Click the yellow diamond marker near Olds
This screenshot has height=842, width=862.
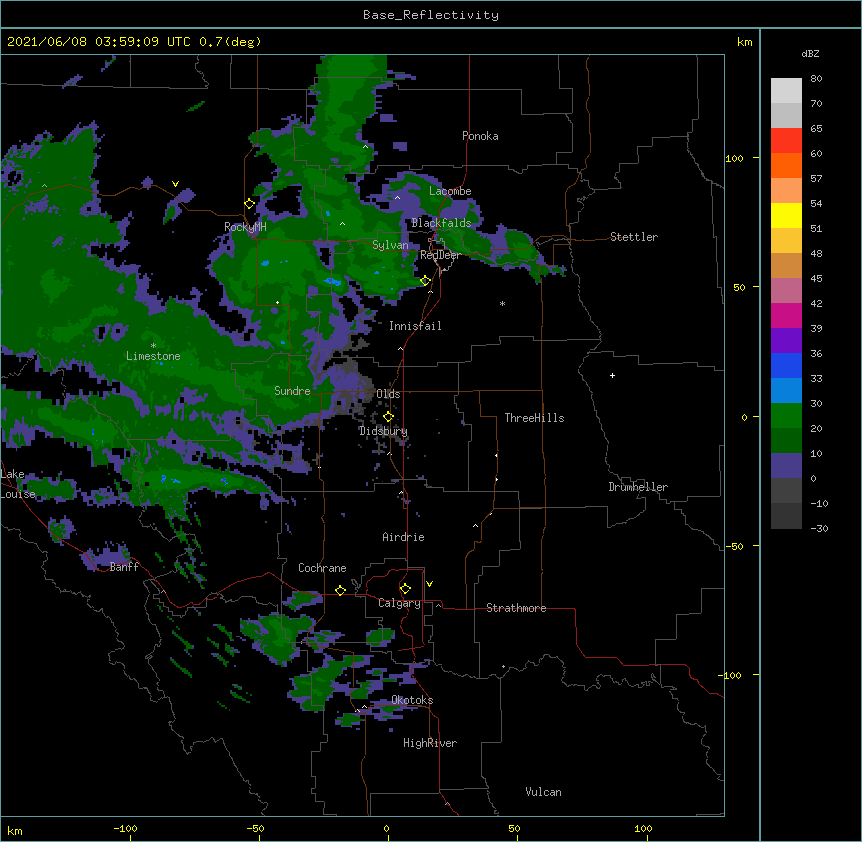(388, 416)
